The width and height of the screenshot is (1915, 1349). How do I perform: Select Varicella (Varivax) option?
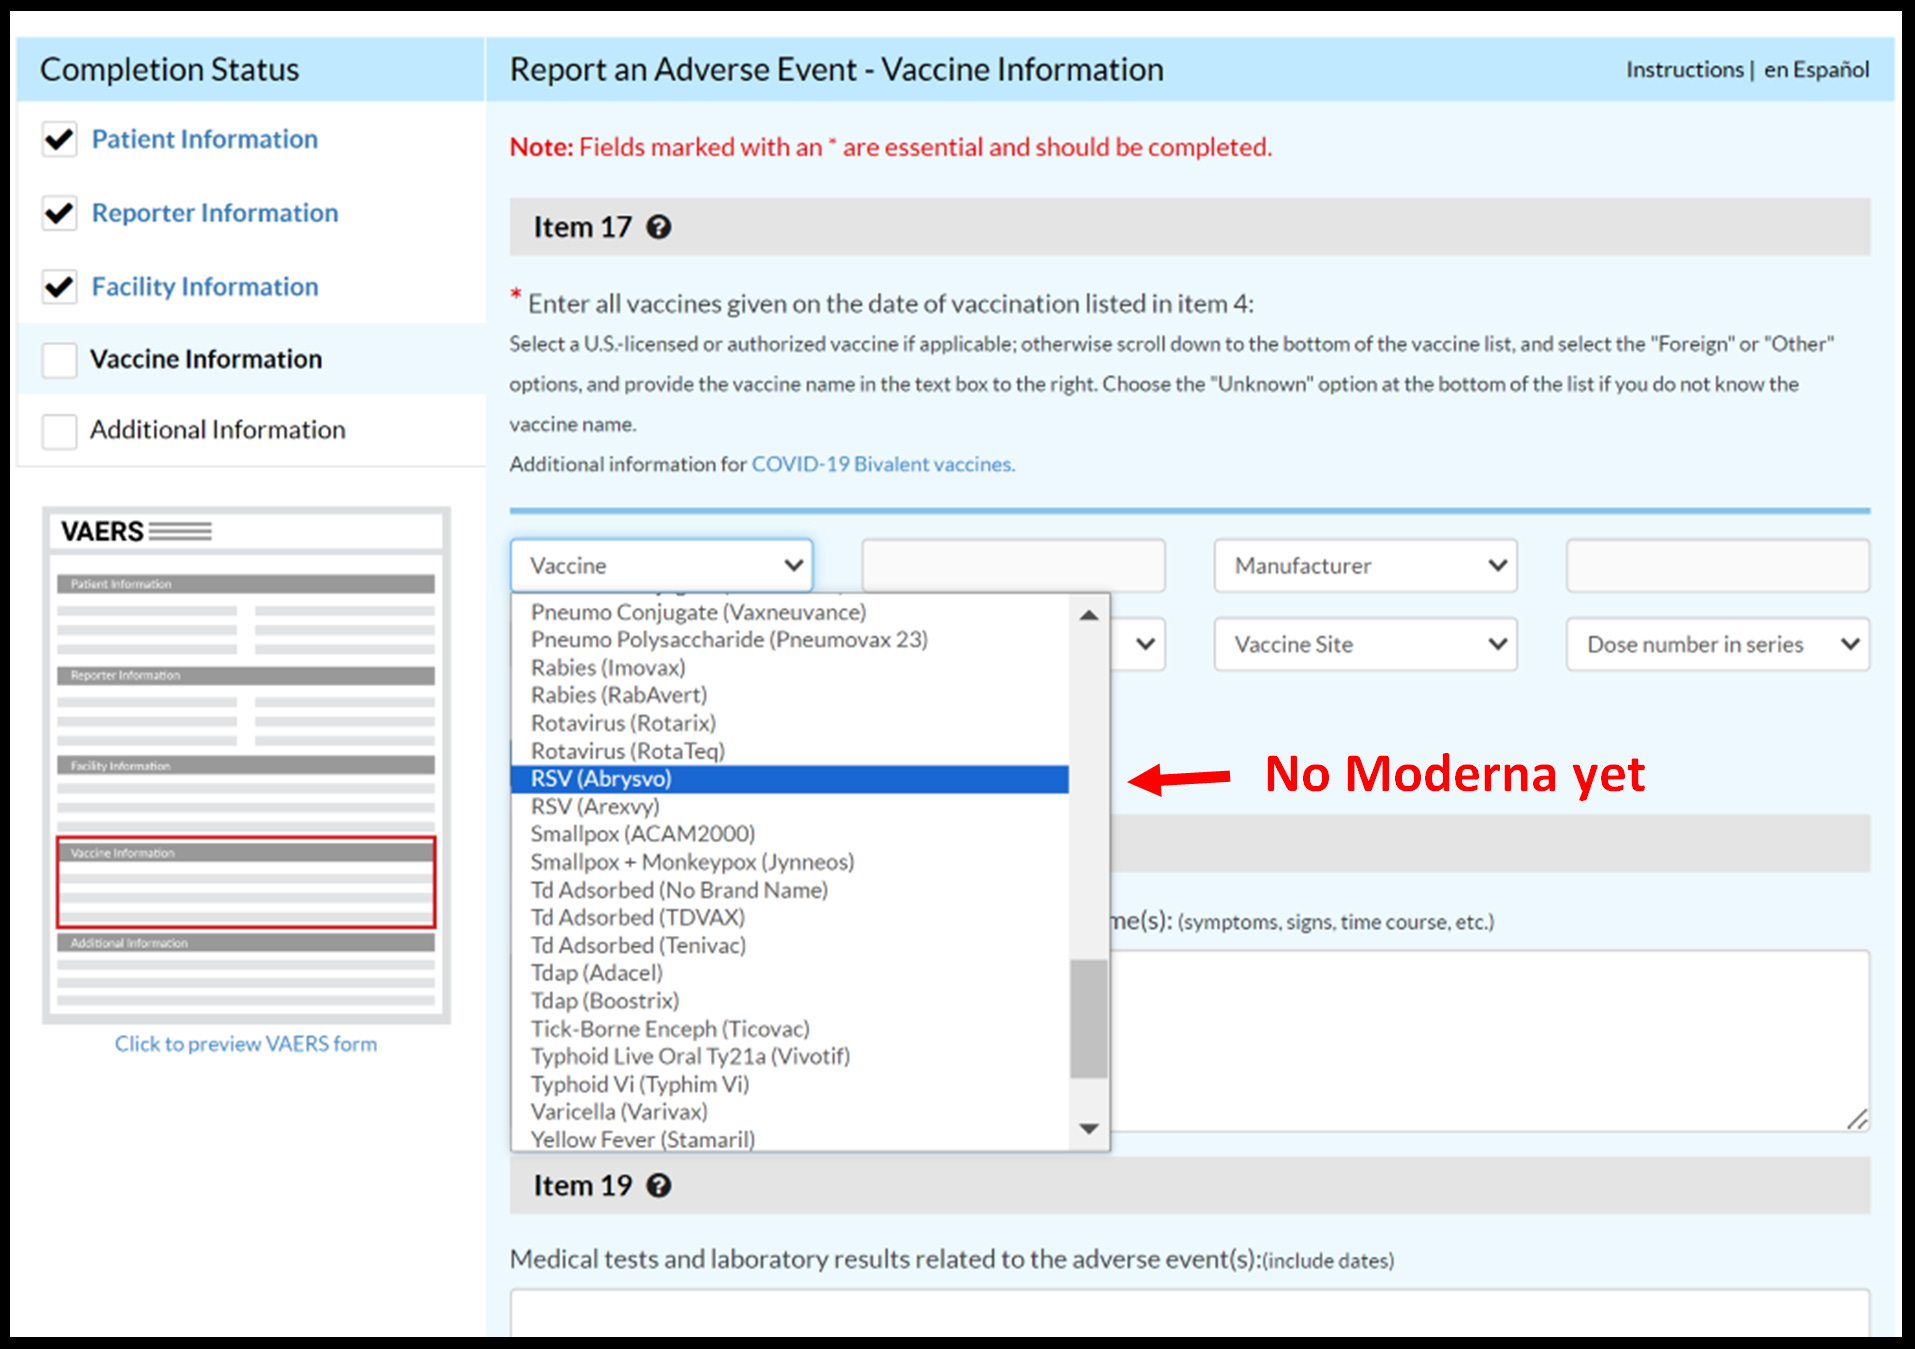(x=789, y=1112)
